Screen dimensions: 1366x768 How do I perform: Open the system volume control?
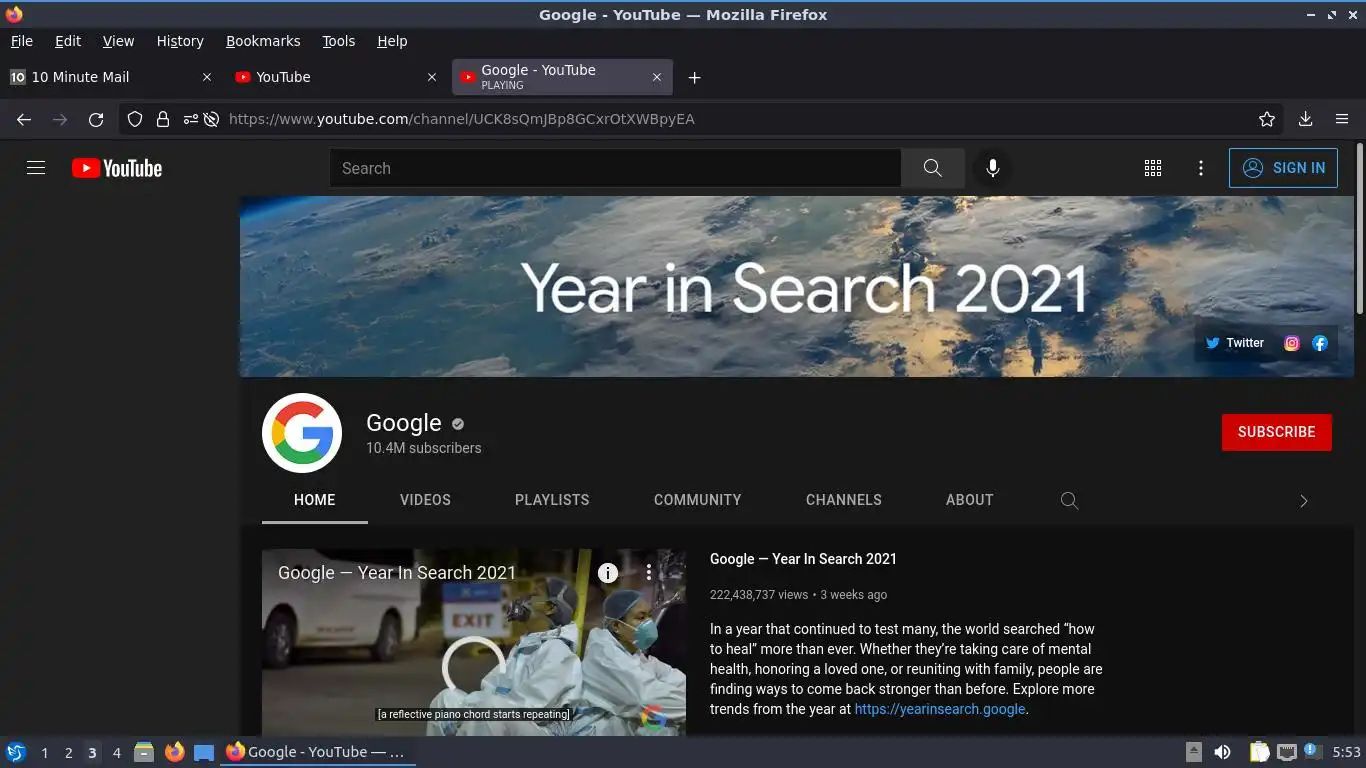click(x=1223, y=752)
